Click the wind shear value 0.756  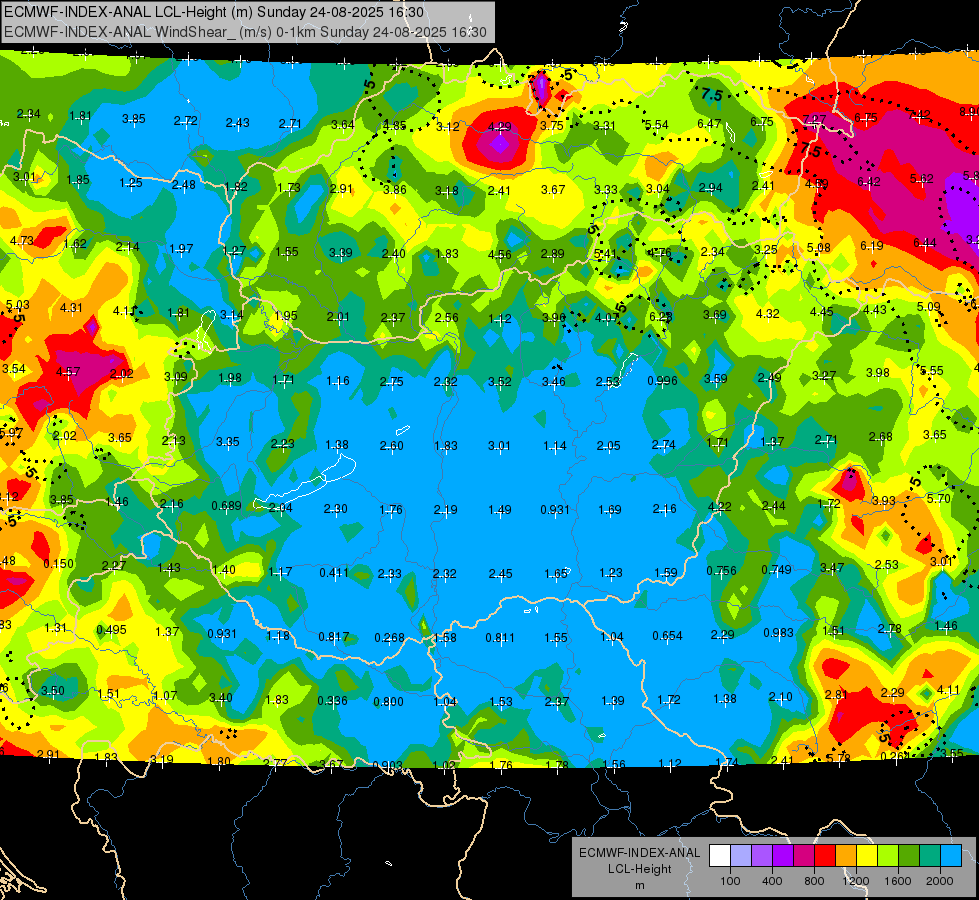tap(721, 570)
